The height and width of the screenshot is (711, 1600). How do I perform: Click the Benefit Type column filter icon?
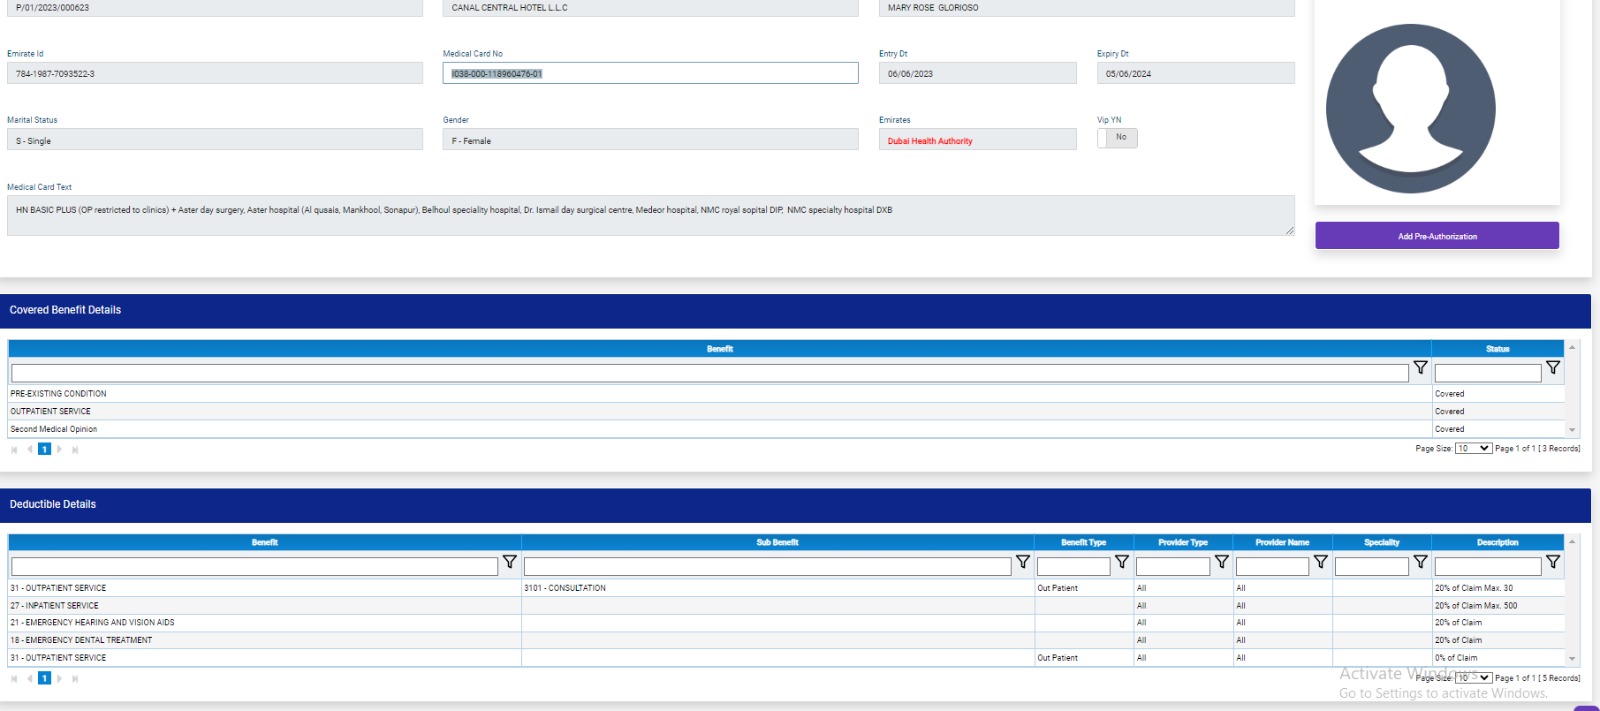click(x=1121, y=562)
